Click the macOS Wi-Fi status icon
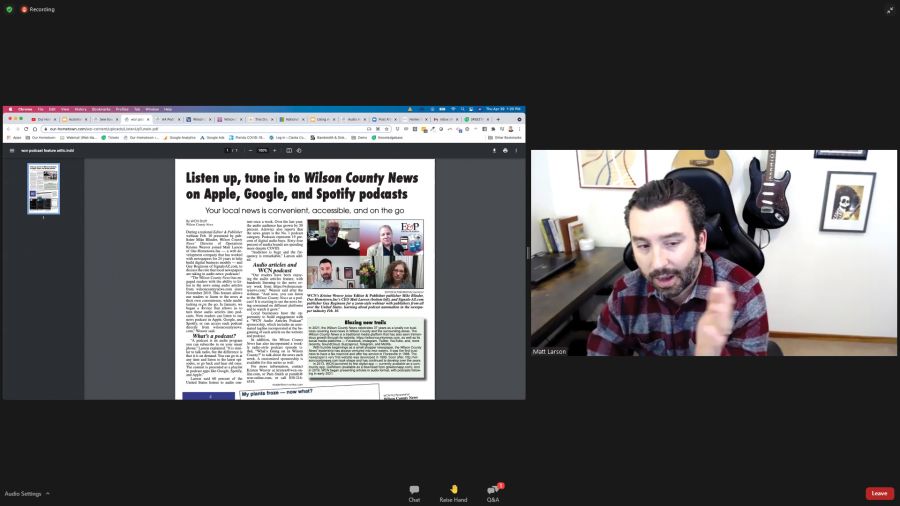Image resolution: width=900 pixels, height=506 pixels. pyautogui.click(x=453, y=109)
